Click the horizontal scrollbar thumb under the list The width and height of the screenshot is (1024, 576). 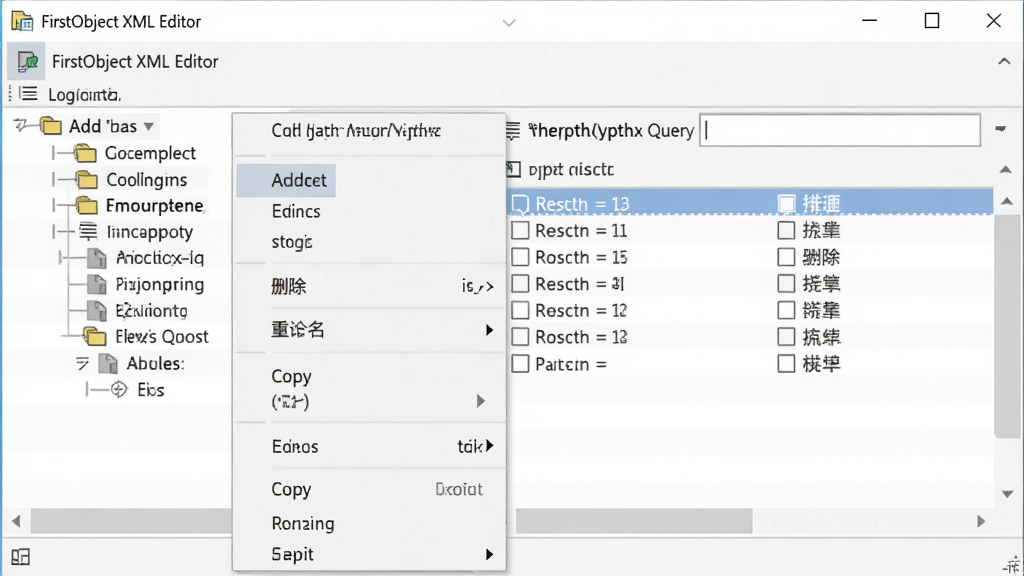pos(634,521)
